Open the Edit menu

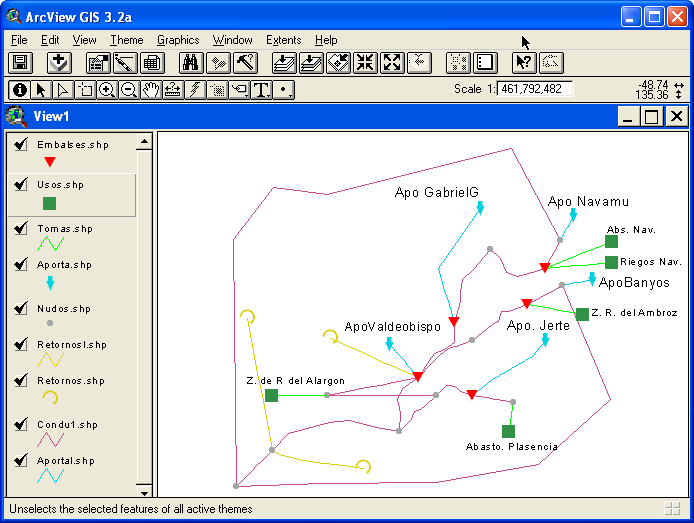(50, 40)
